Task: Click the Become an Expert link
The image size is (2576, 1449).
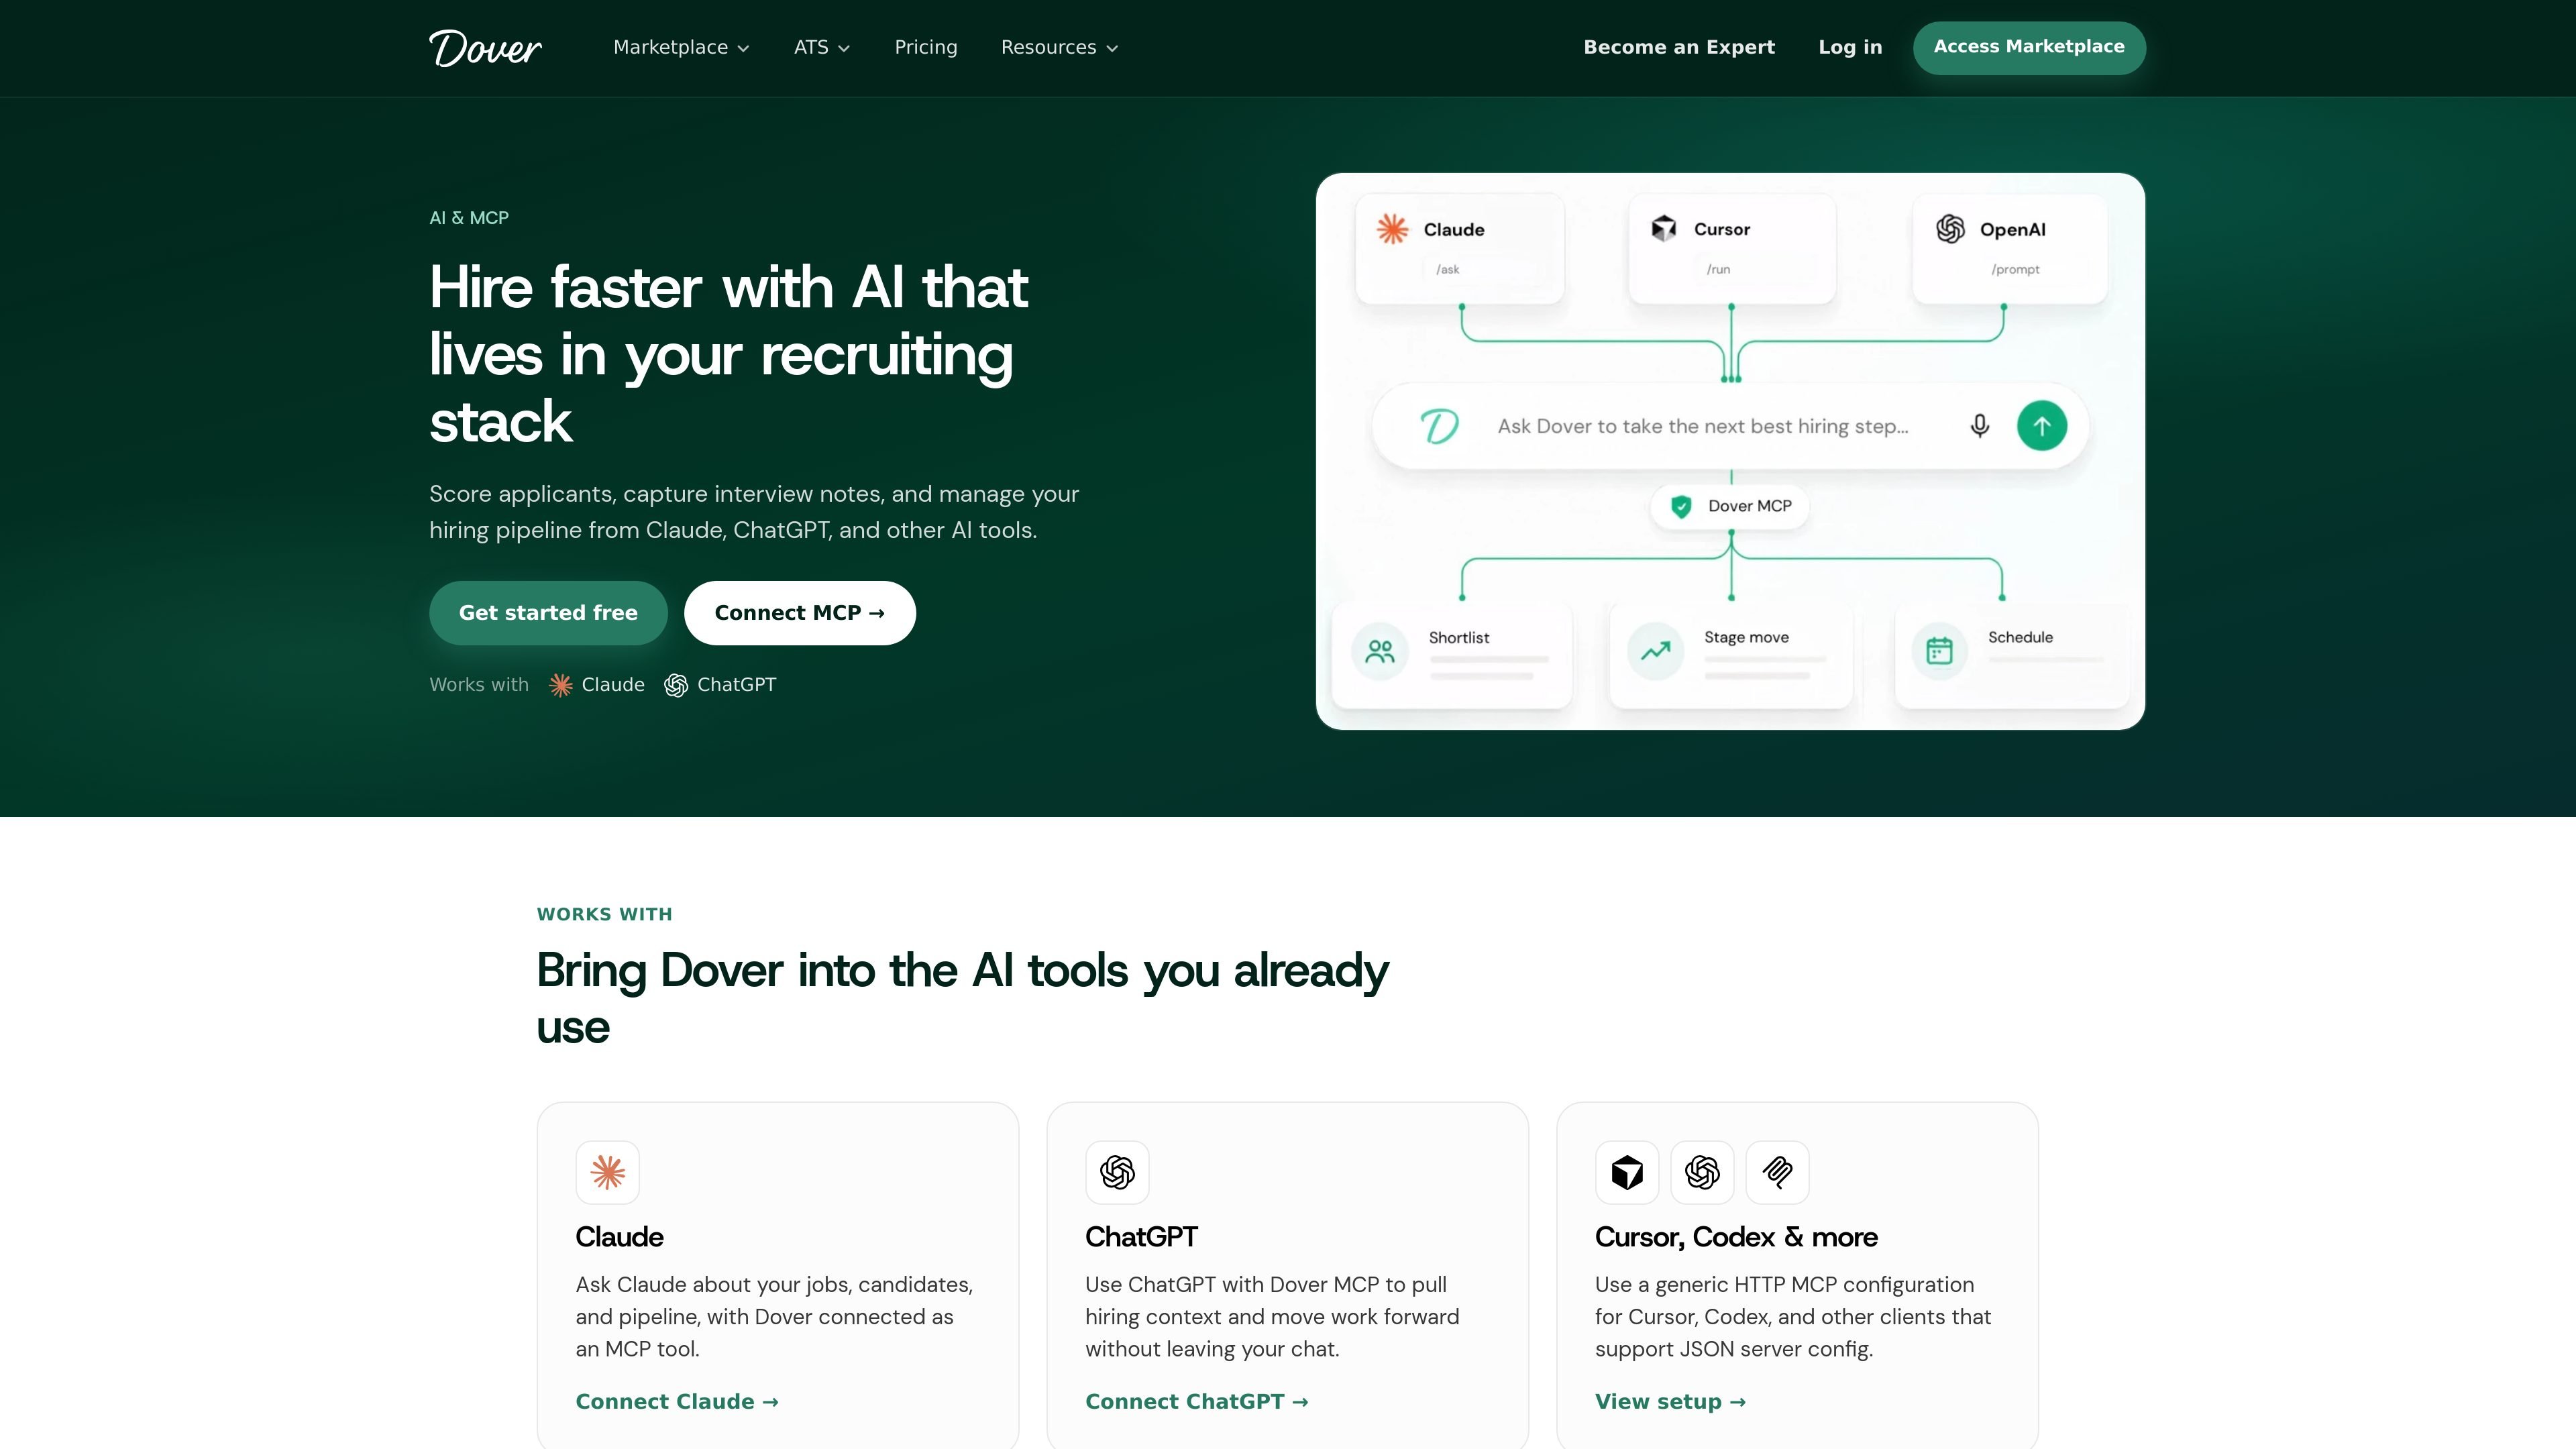Action: (1679, 47)
